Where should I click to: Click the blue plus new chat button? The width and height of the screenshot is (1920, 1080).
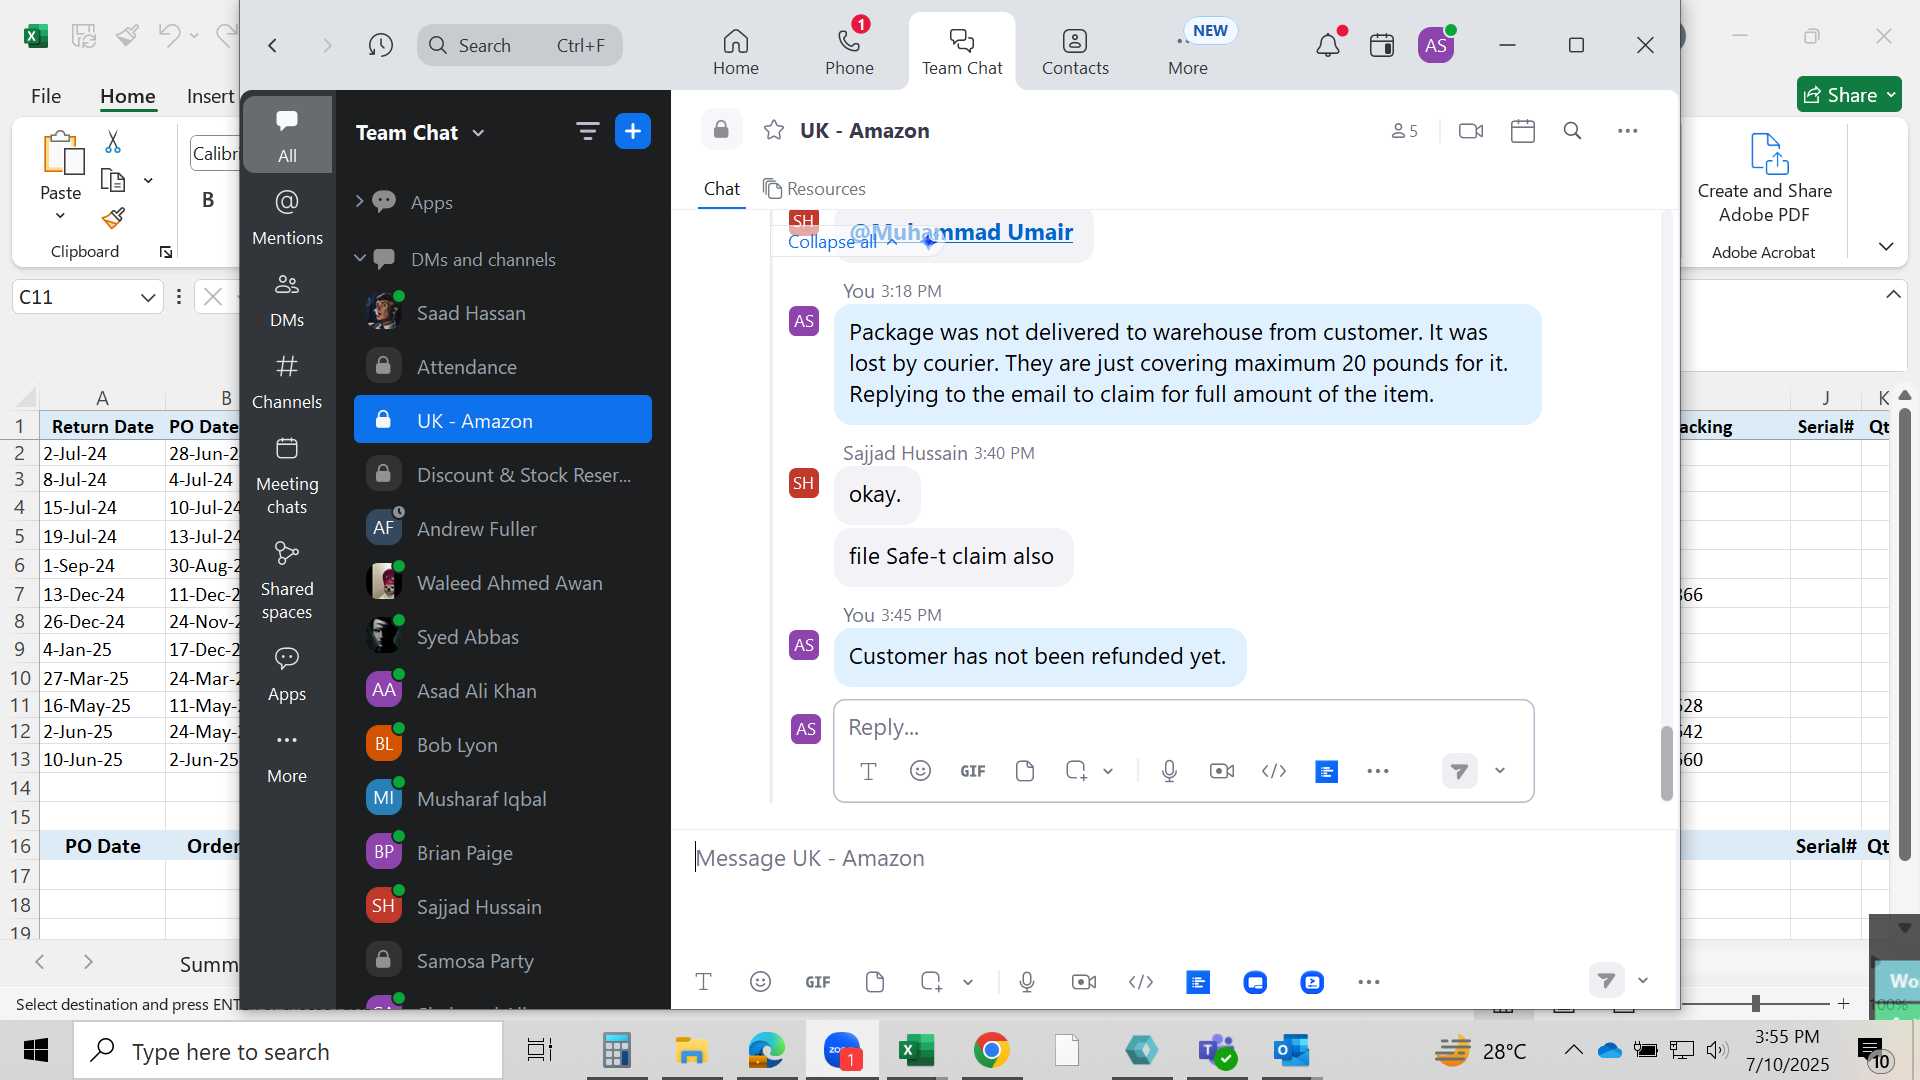633,131
